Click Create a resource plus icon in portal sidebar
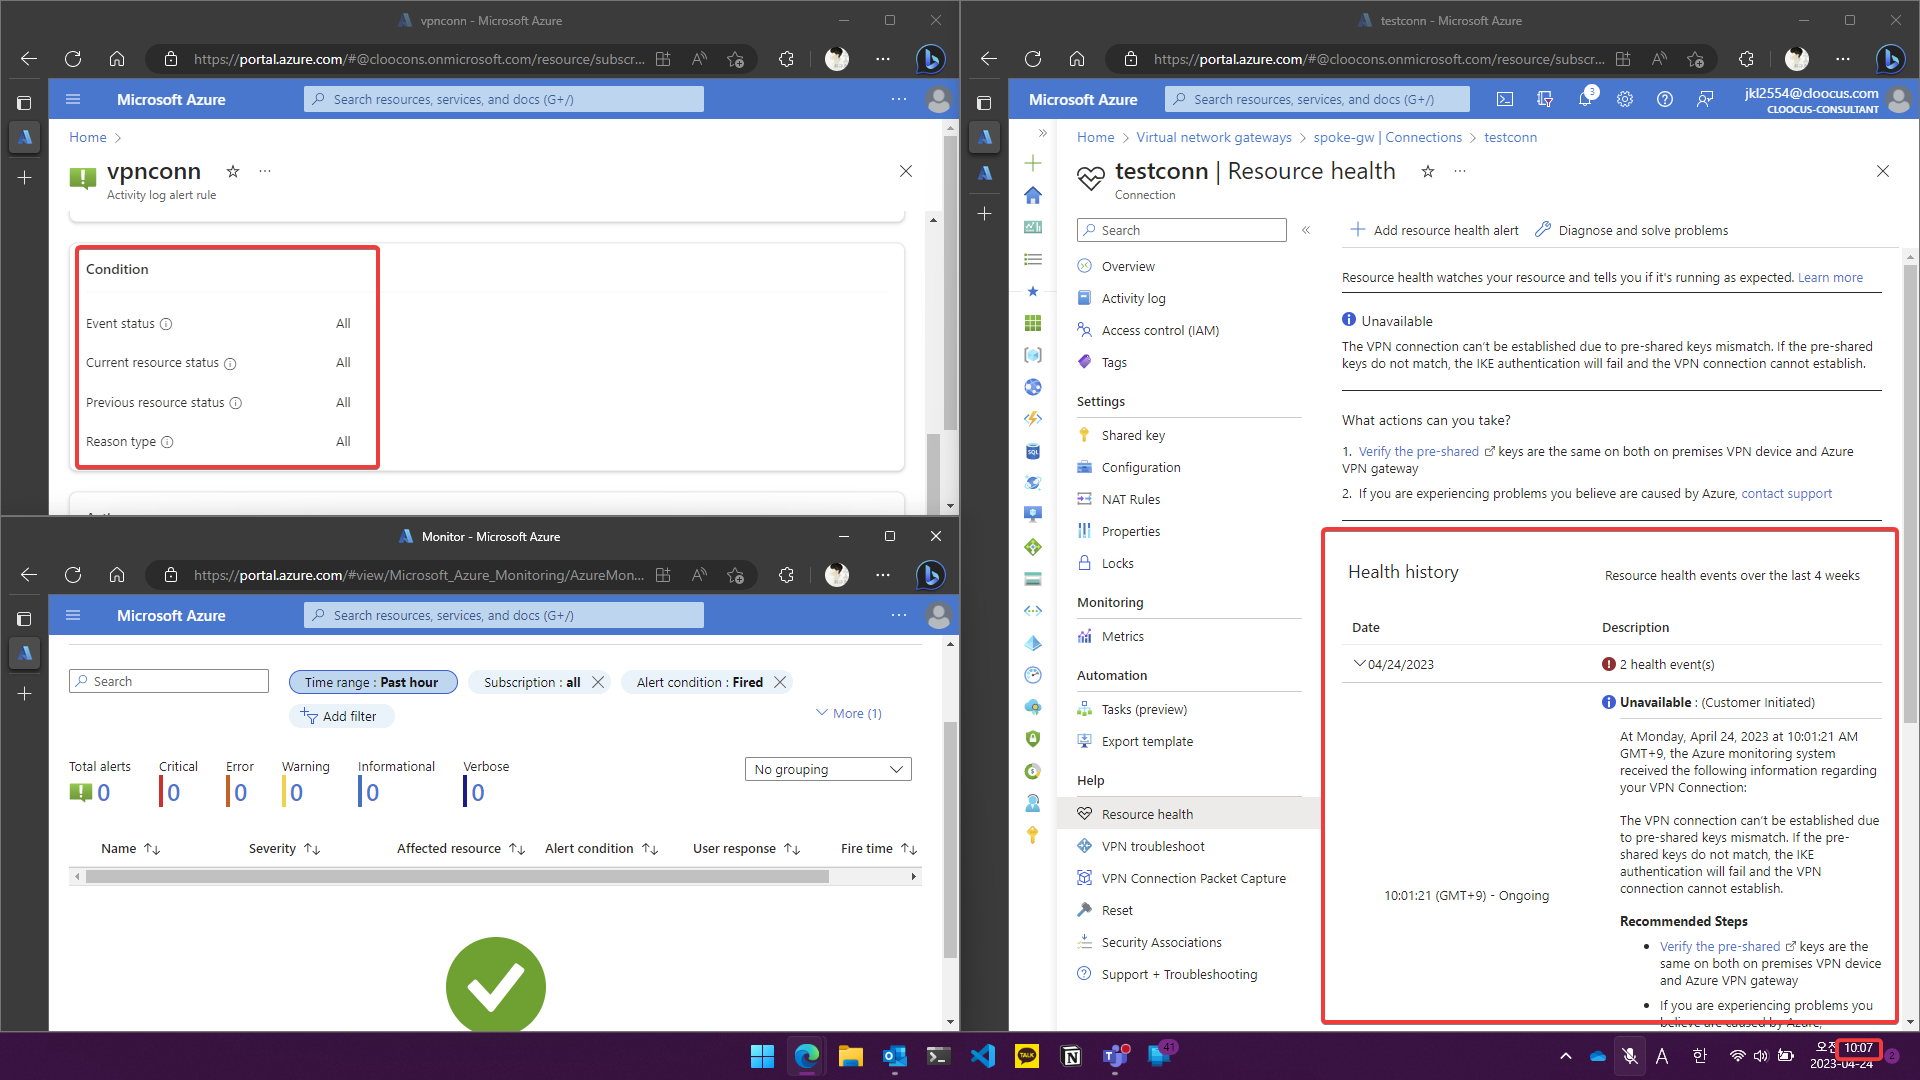1920x1080 pixels. [x=1033, y=163]
